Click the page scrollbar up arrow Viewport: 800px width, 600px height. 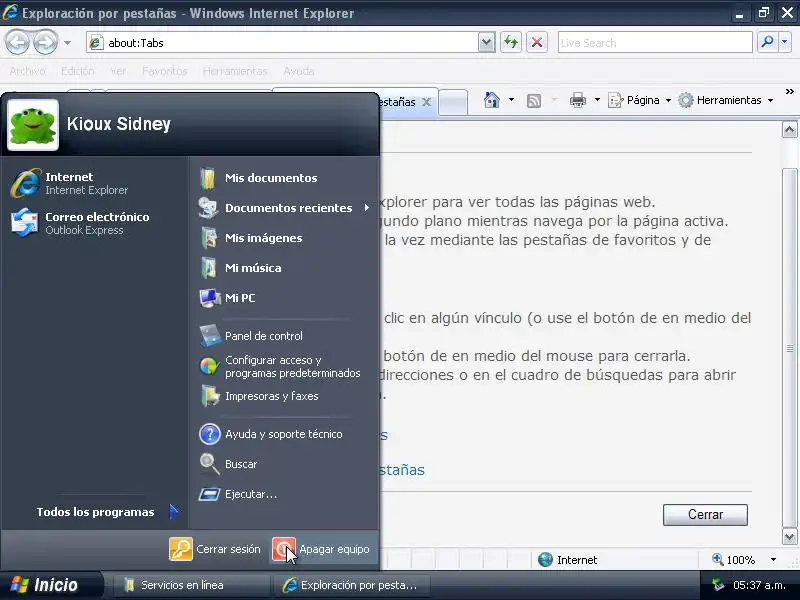789,130
